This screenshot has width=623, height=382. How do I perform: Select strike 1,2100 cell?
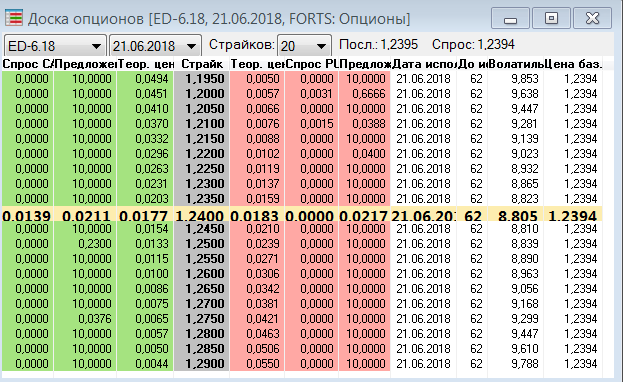(201, 124)
